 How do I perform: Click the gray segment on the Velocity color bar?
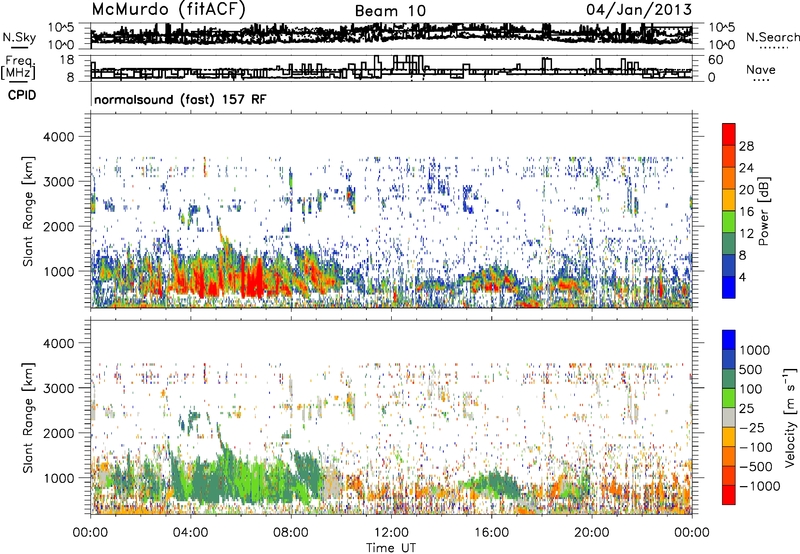(729, 418)
